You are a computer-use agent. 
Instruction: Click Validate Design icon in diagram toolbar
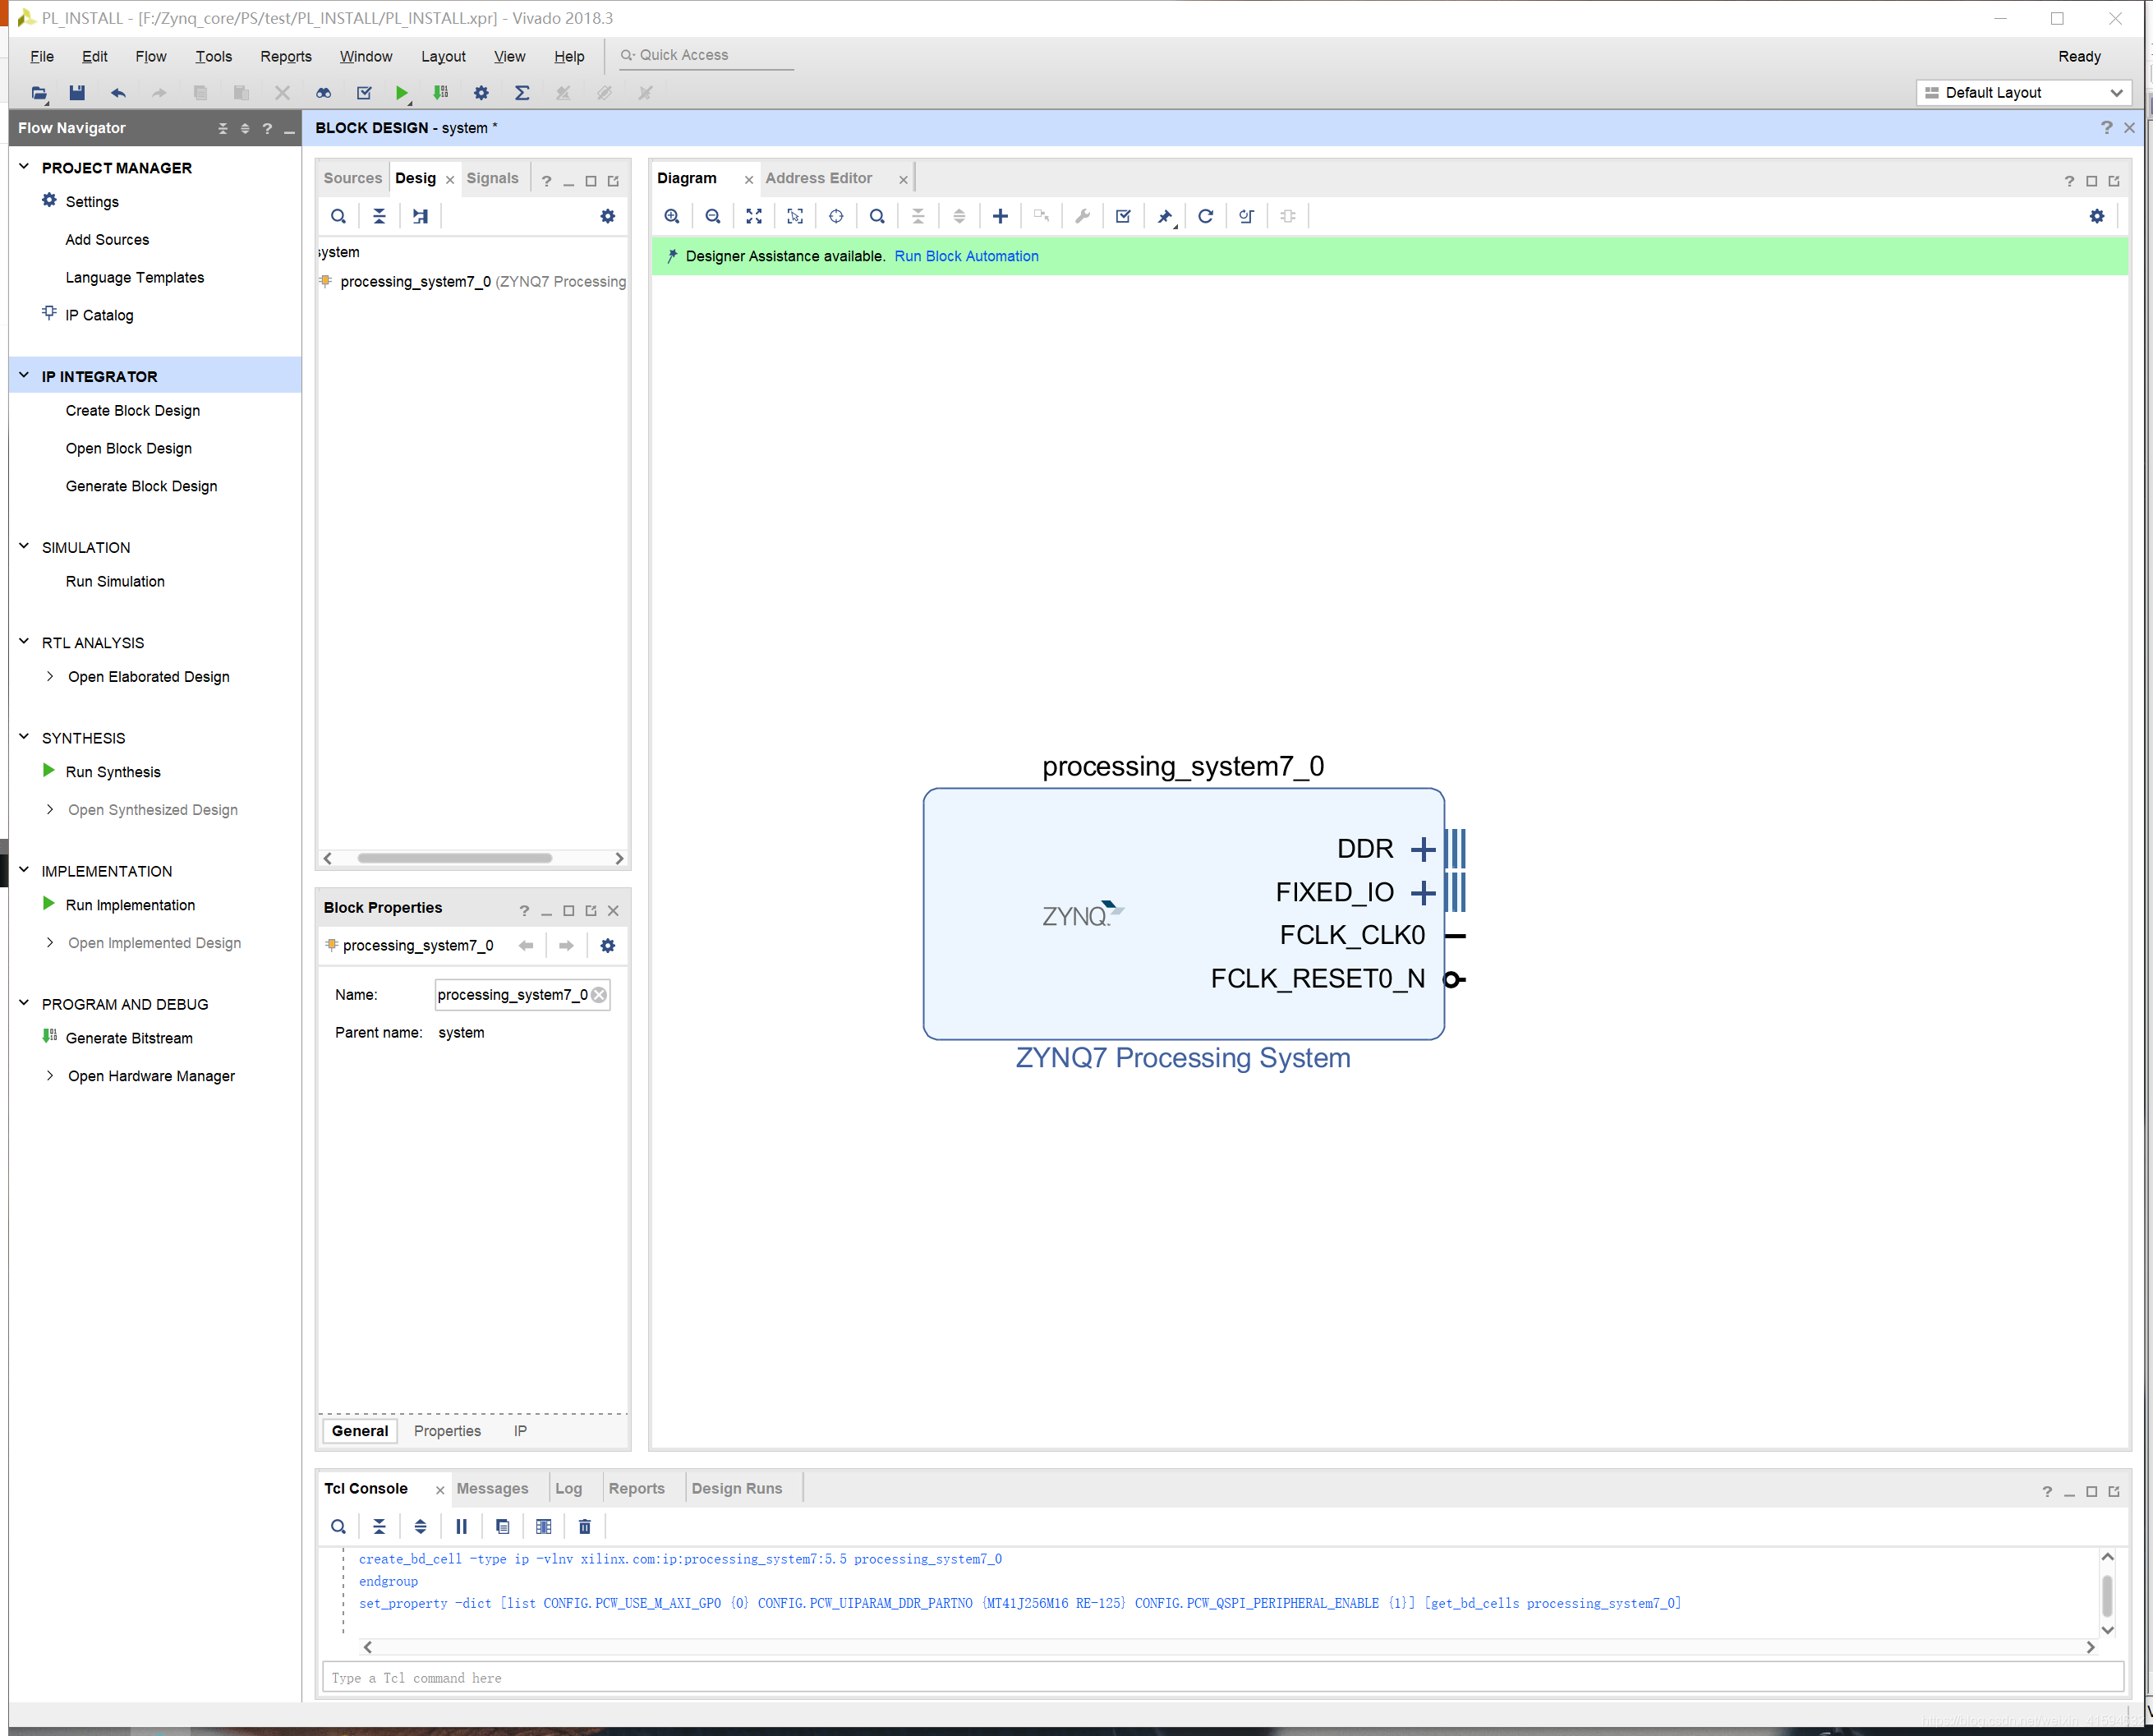point(1123,216)
